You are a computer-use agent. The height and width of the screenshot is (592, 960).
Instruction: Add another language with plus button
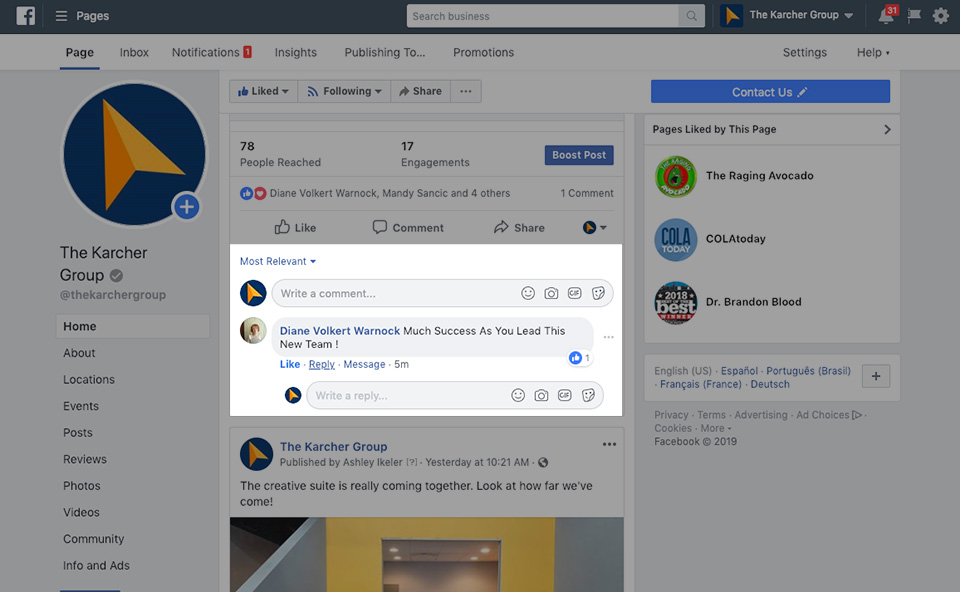click(x=876, y=376)
